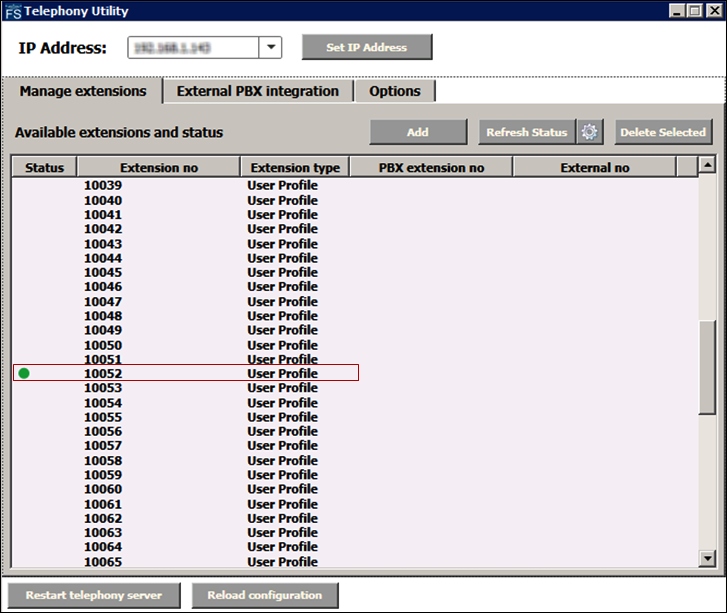The image size is (727, 613).
Task: Switch to External PBX integration tab
Action: tap(257, 91)
